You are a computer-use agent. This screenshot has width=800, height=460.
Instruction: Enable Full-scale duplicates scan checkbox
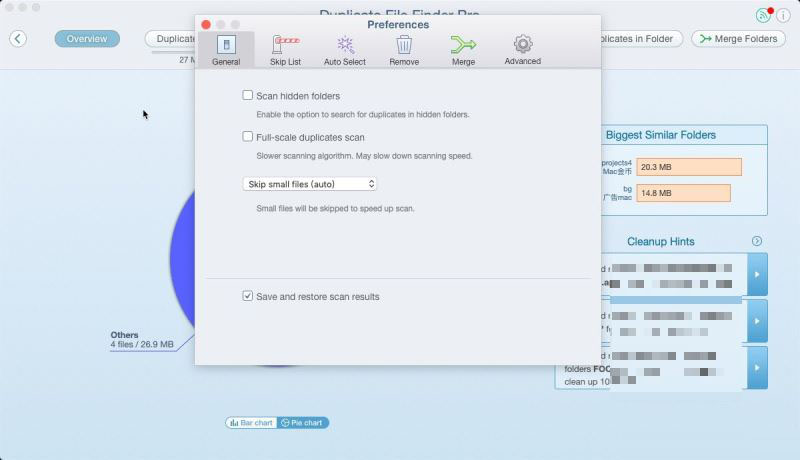(247, 137)
